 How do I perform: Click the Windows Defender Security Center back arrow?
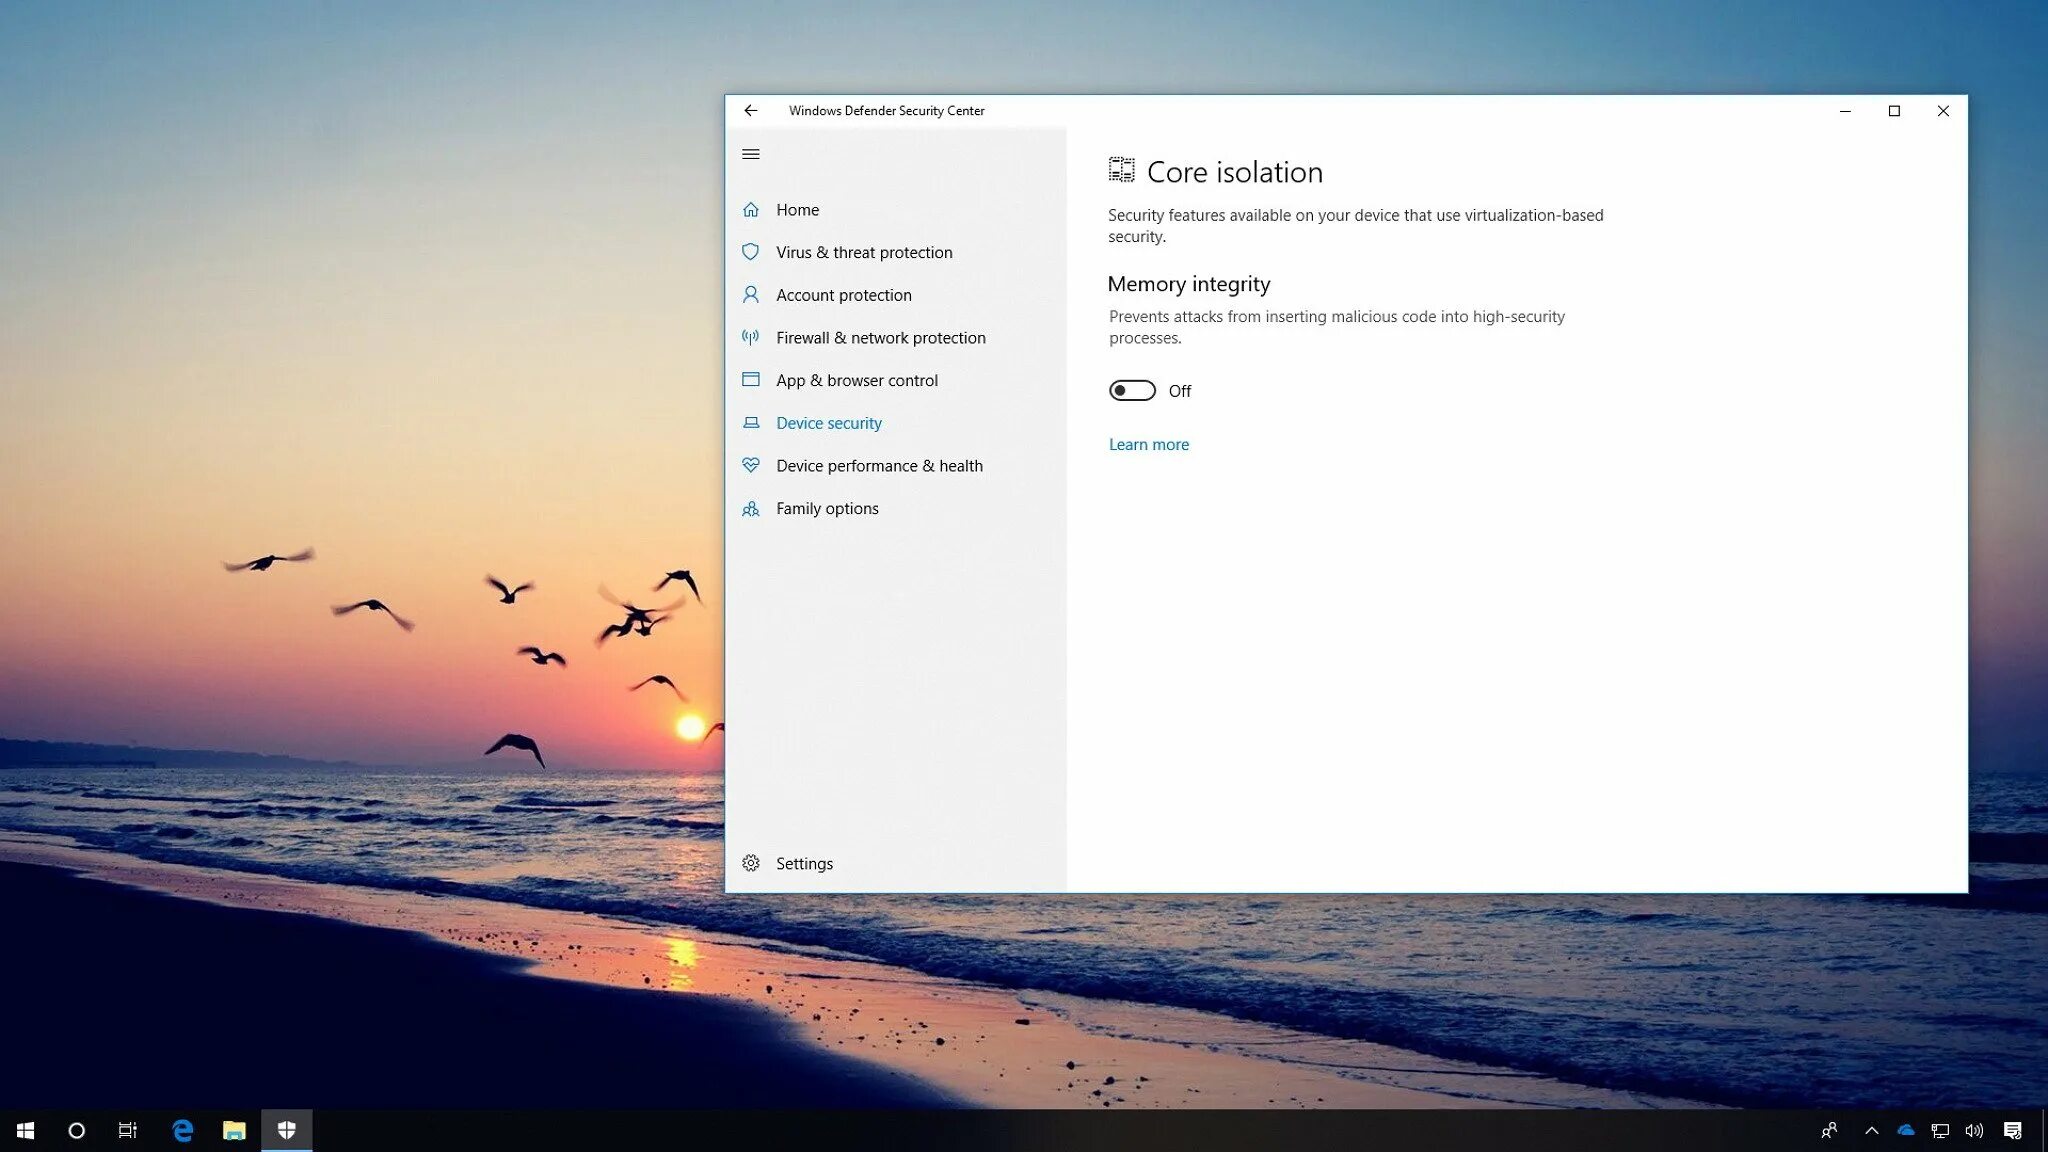click(x=751, y=110)
